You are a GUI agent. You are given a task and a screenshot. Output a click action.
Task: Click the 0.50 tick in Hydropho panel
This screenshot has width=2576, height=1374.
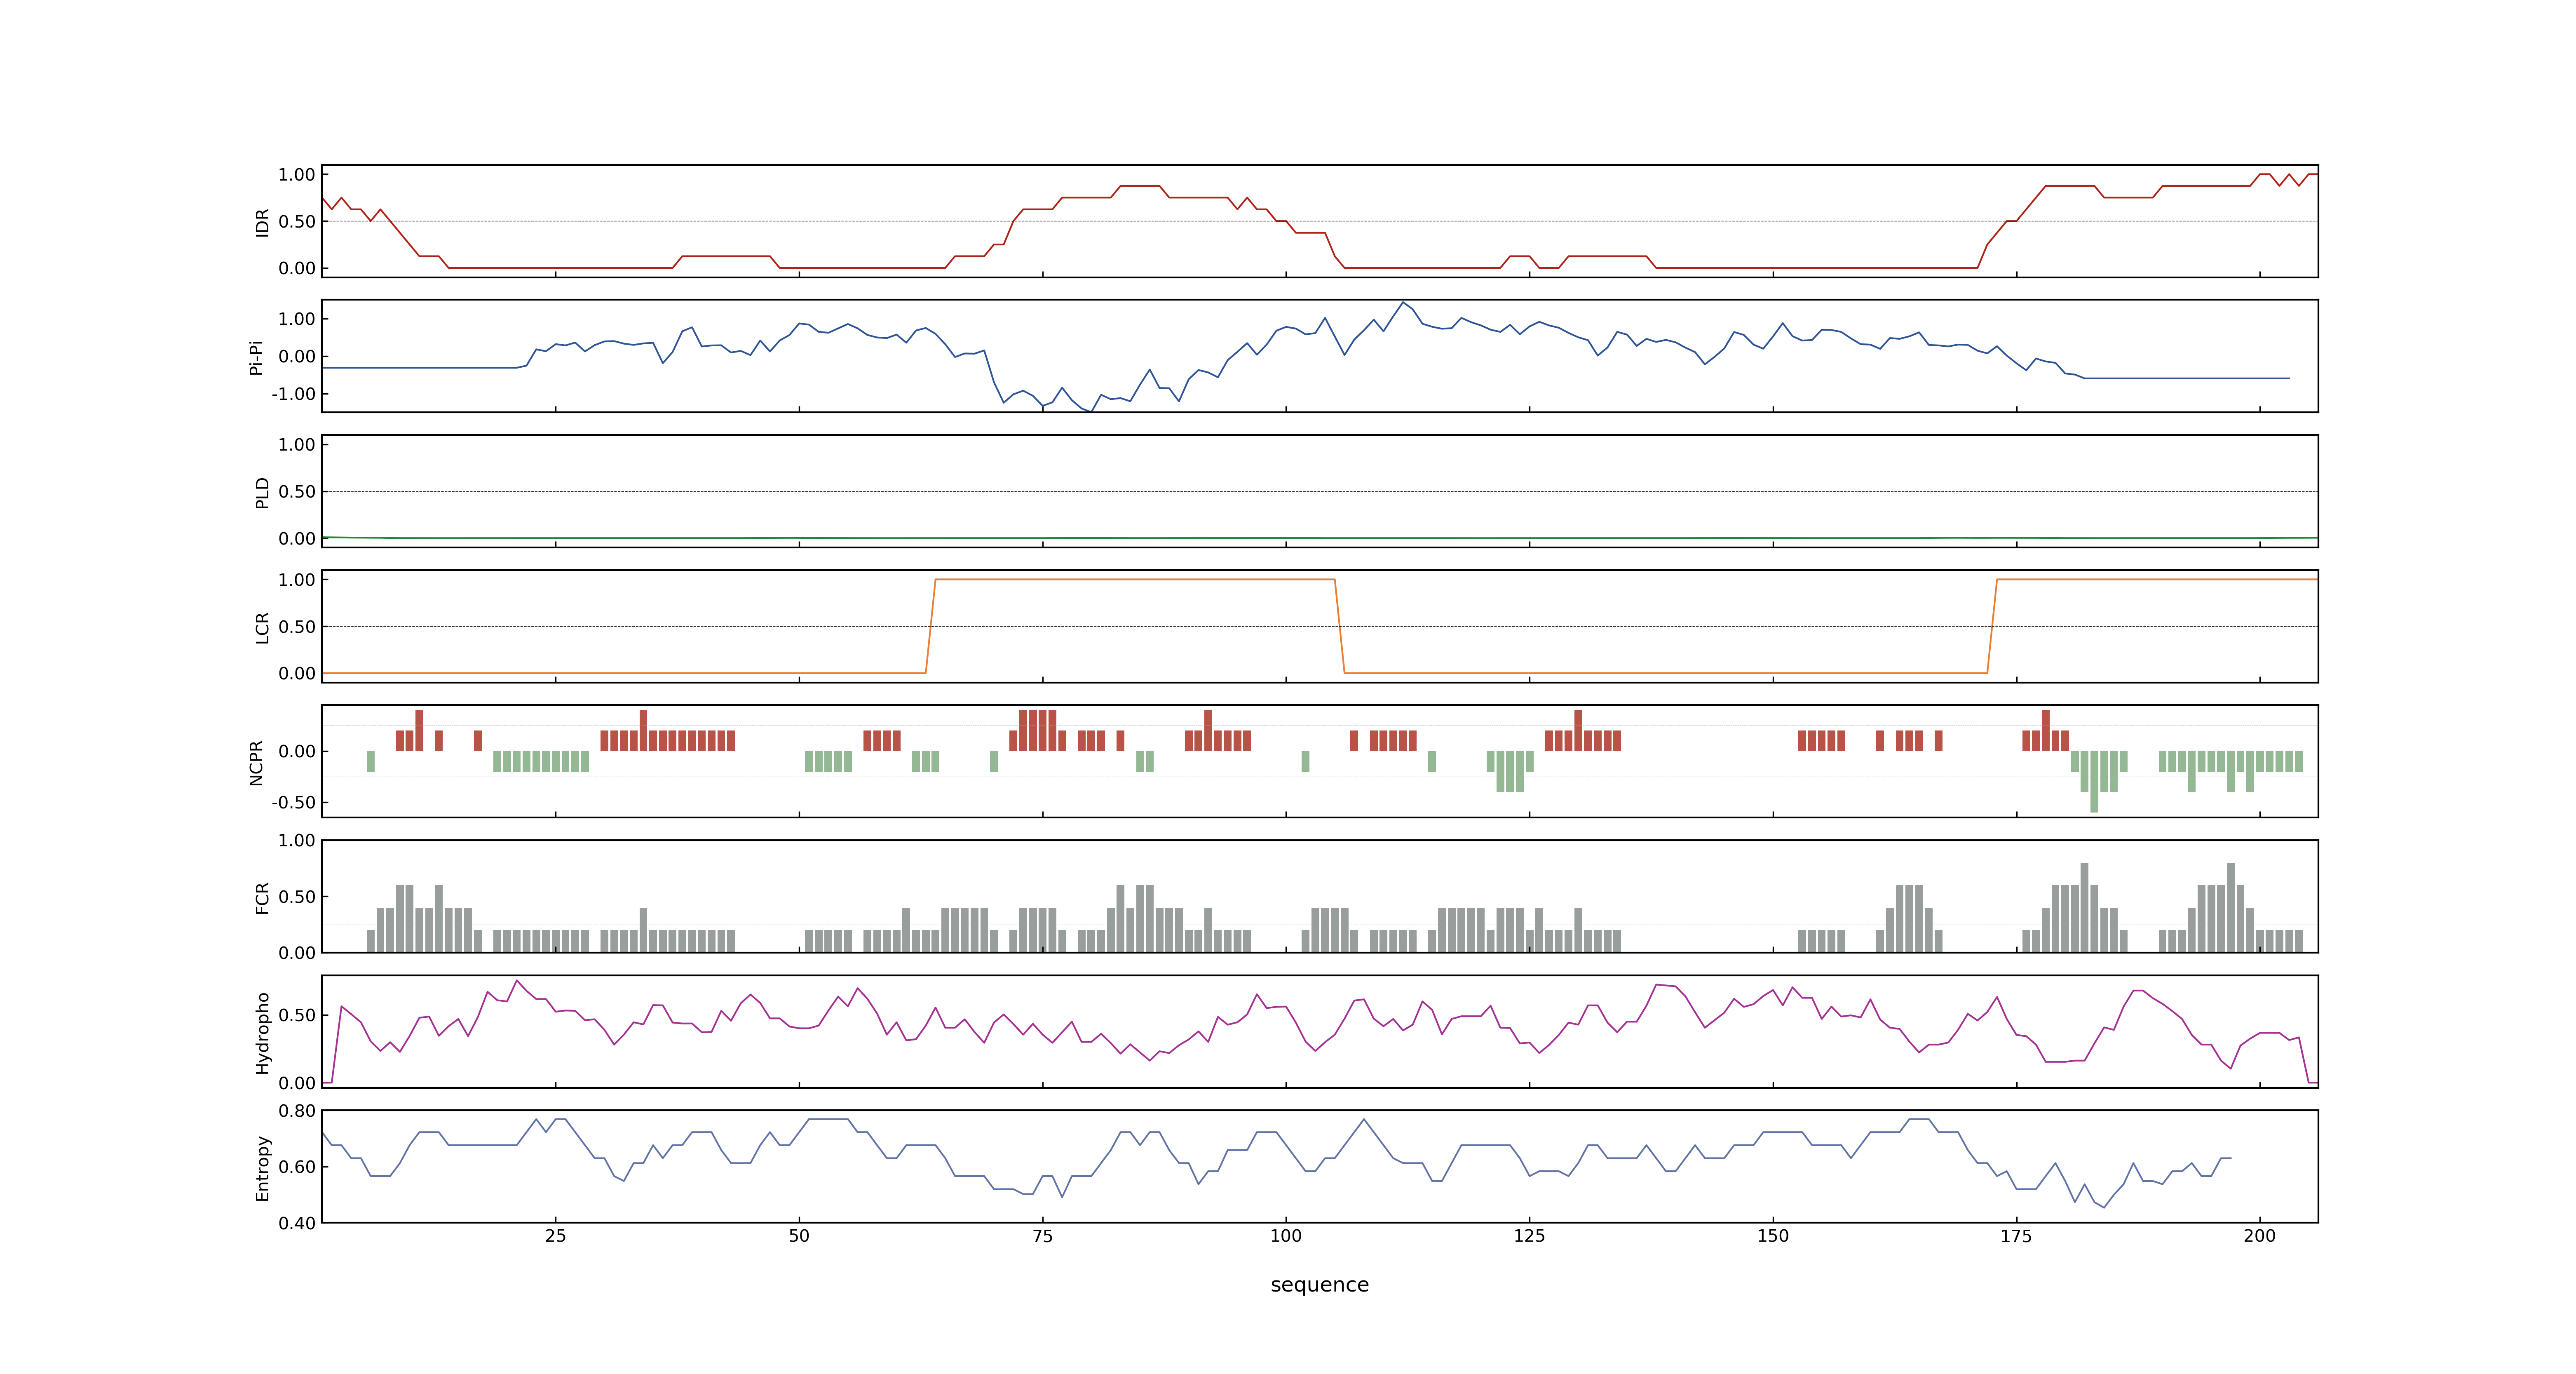point(297,1015)
